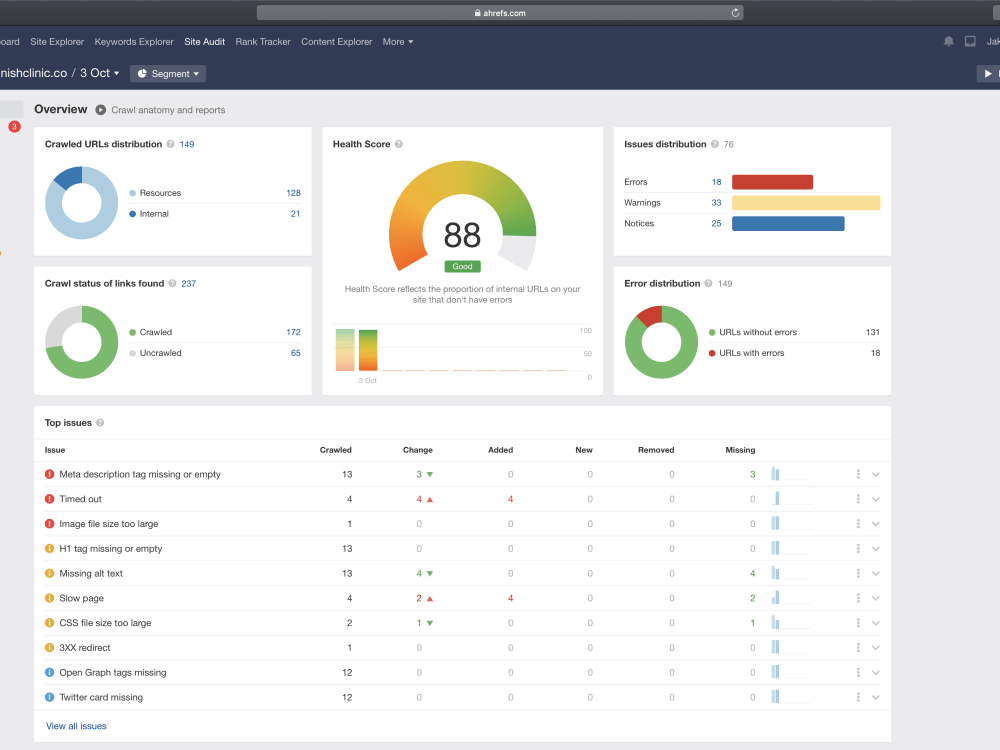Open the monitor icon in top bar
1000x750 pixels.
pos(970,41)
